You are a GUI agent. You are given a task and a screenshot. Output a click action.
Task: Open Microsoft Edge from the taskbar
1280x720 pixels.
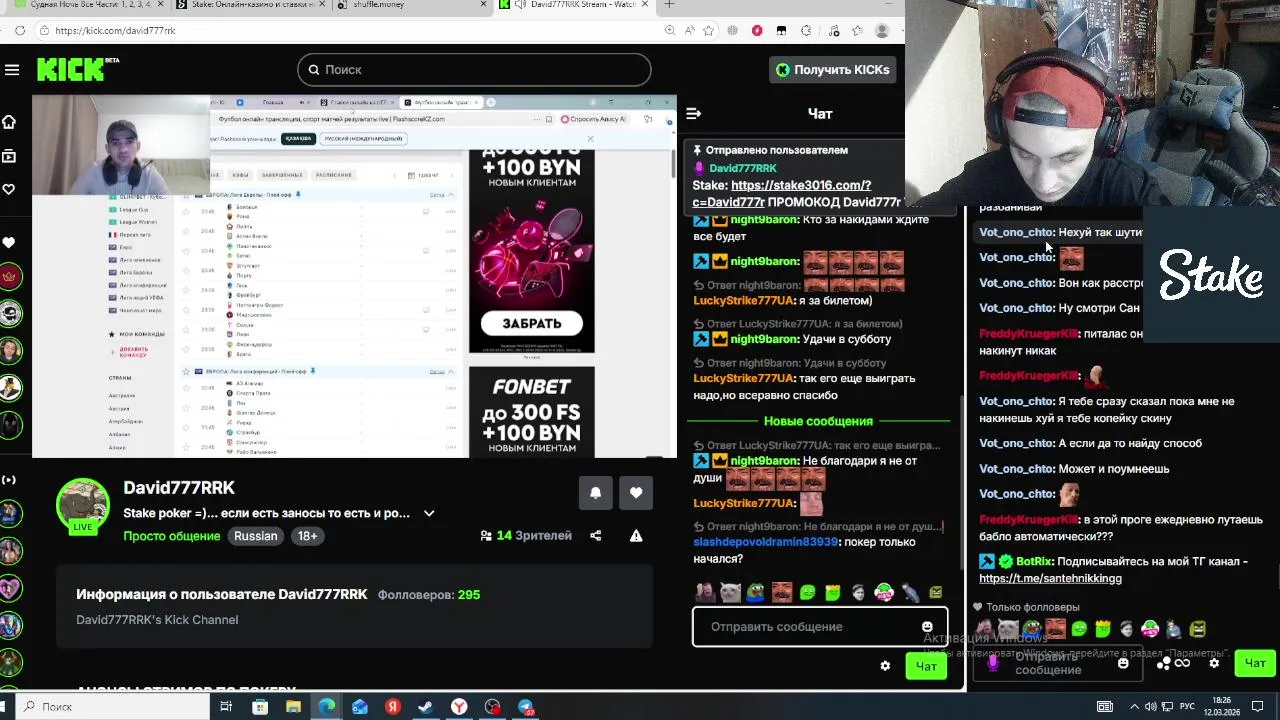click(327, 707)
